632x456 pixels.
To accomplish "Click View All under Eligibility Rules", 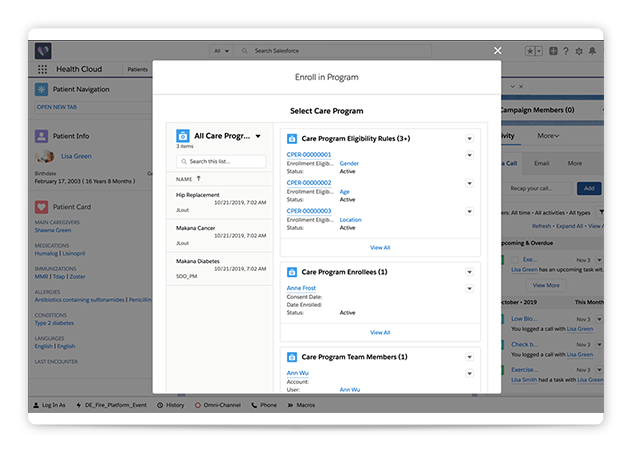I will [x=380, y=247].
